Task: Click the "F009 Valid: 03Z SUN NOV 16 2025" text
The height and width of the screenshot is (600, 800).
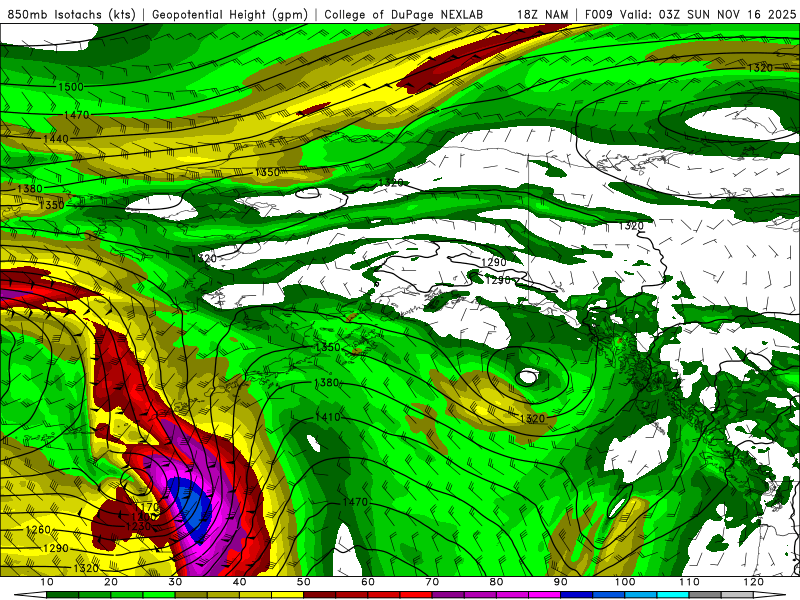Action: pyautogui.click(x=690, y=14)
